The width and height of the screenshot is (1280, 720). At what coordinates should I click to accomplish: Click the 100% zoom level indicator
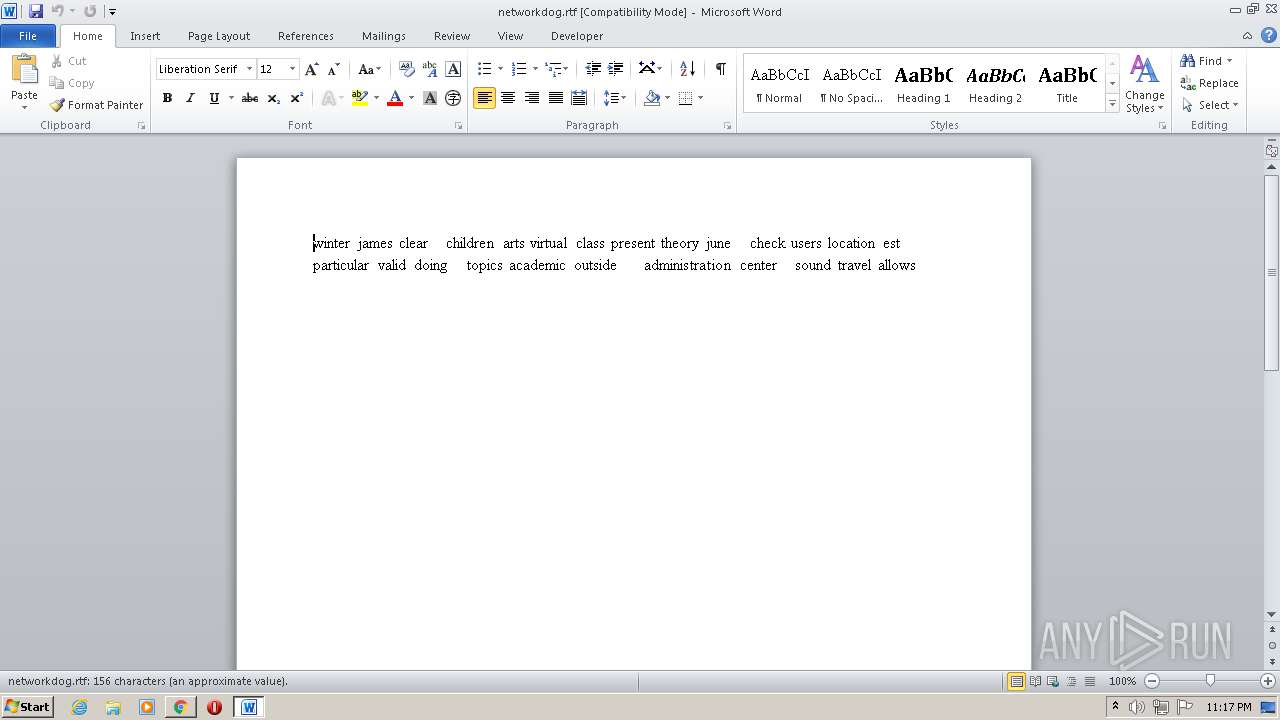tap(1122, 681)
